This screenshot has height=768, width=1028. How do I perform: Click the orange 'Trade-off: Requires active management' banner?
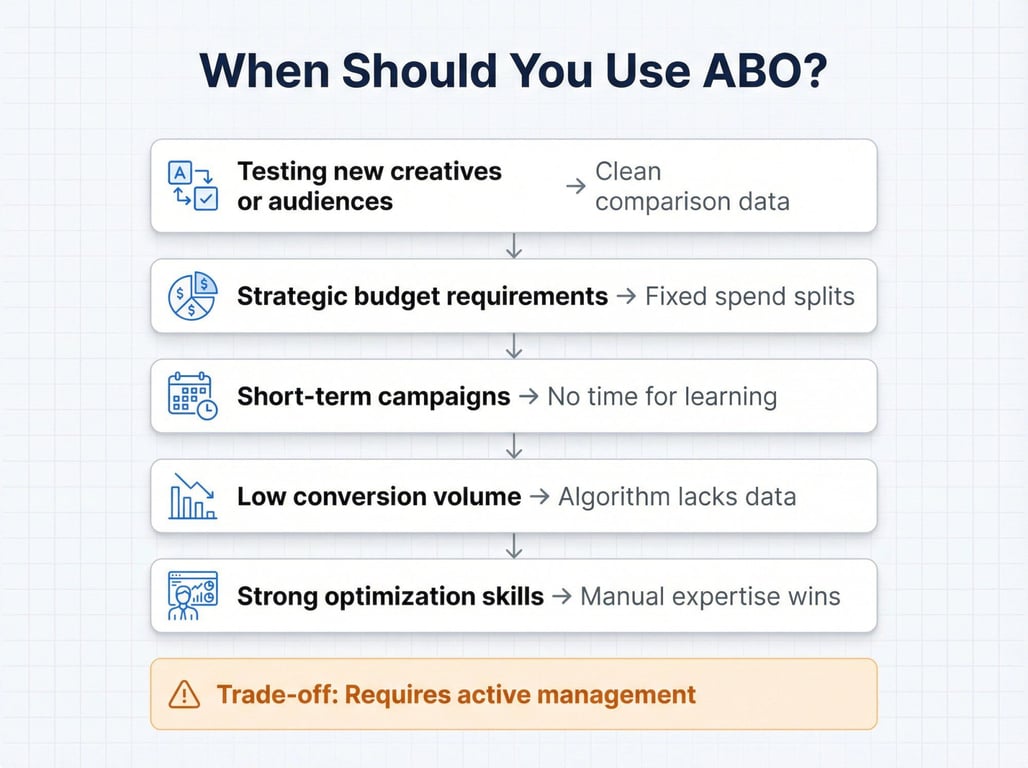click(x=514, y=694)
